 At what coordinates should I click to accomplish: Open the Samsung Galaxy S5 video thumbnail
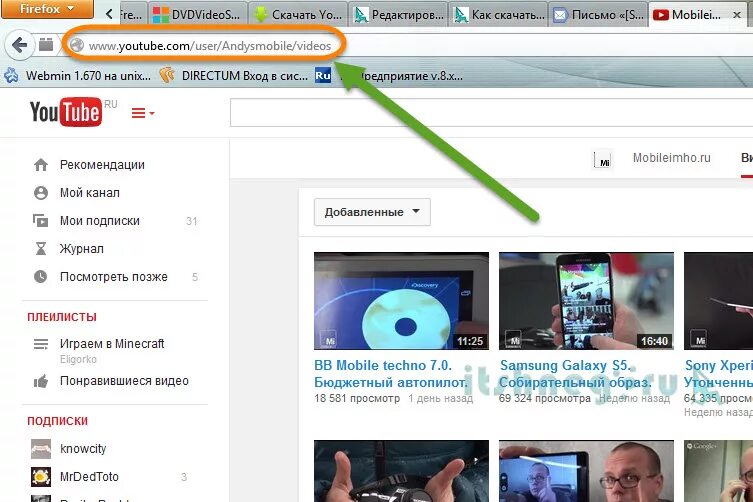pyautogui.click(x=586, y=301)
